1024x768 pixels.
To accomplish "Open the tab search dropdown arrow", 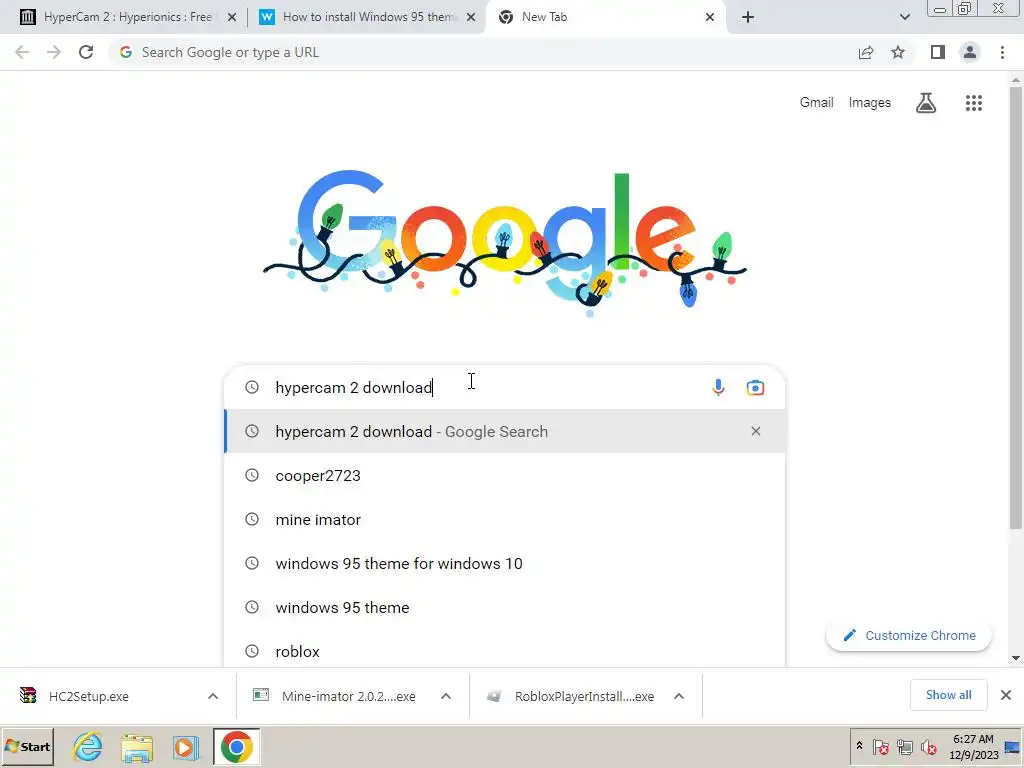I will [904, 17].
